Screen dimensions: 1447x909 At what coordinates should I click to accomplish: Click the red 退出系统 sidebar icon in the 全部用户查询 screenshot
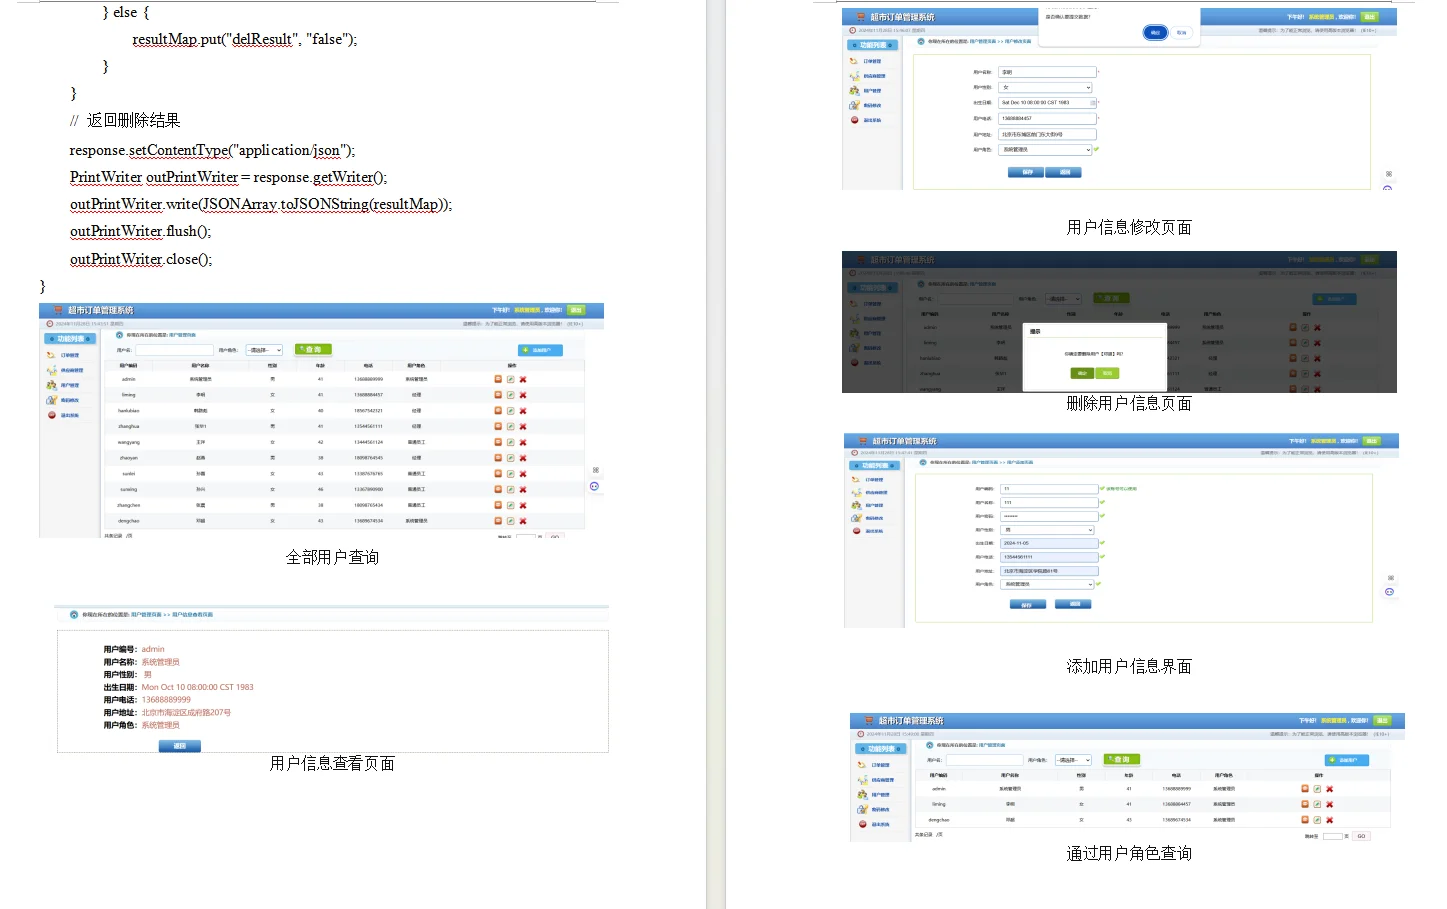pyautogui.click(x=51, y=415)
